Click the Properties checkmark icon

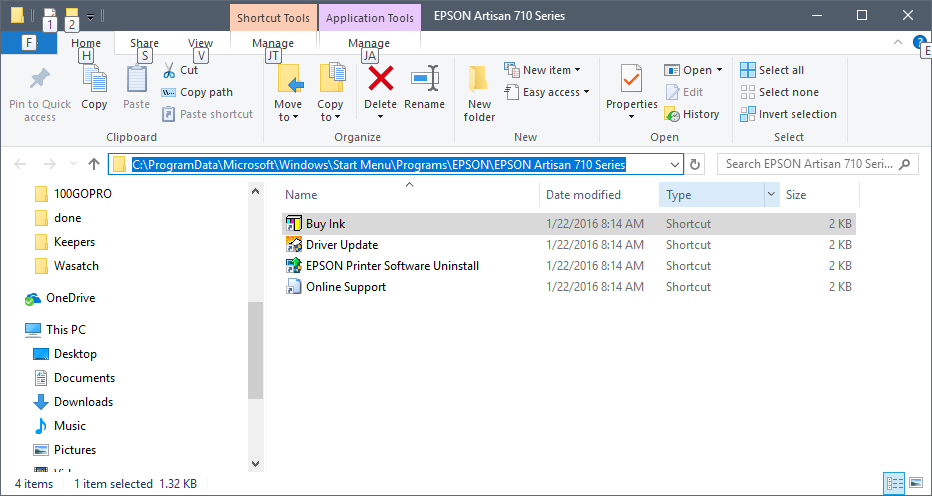631,79
